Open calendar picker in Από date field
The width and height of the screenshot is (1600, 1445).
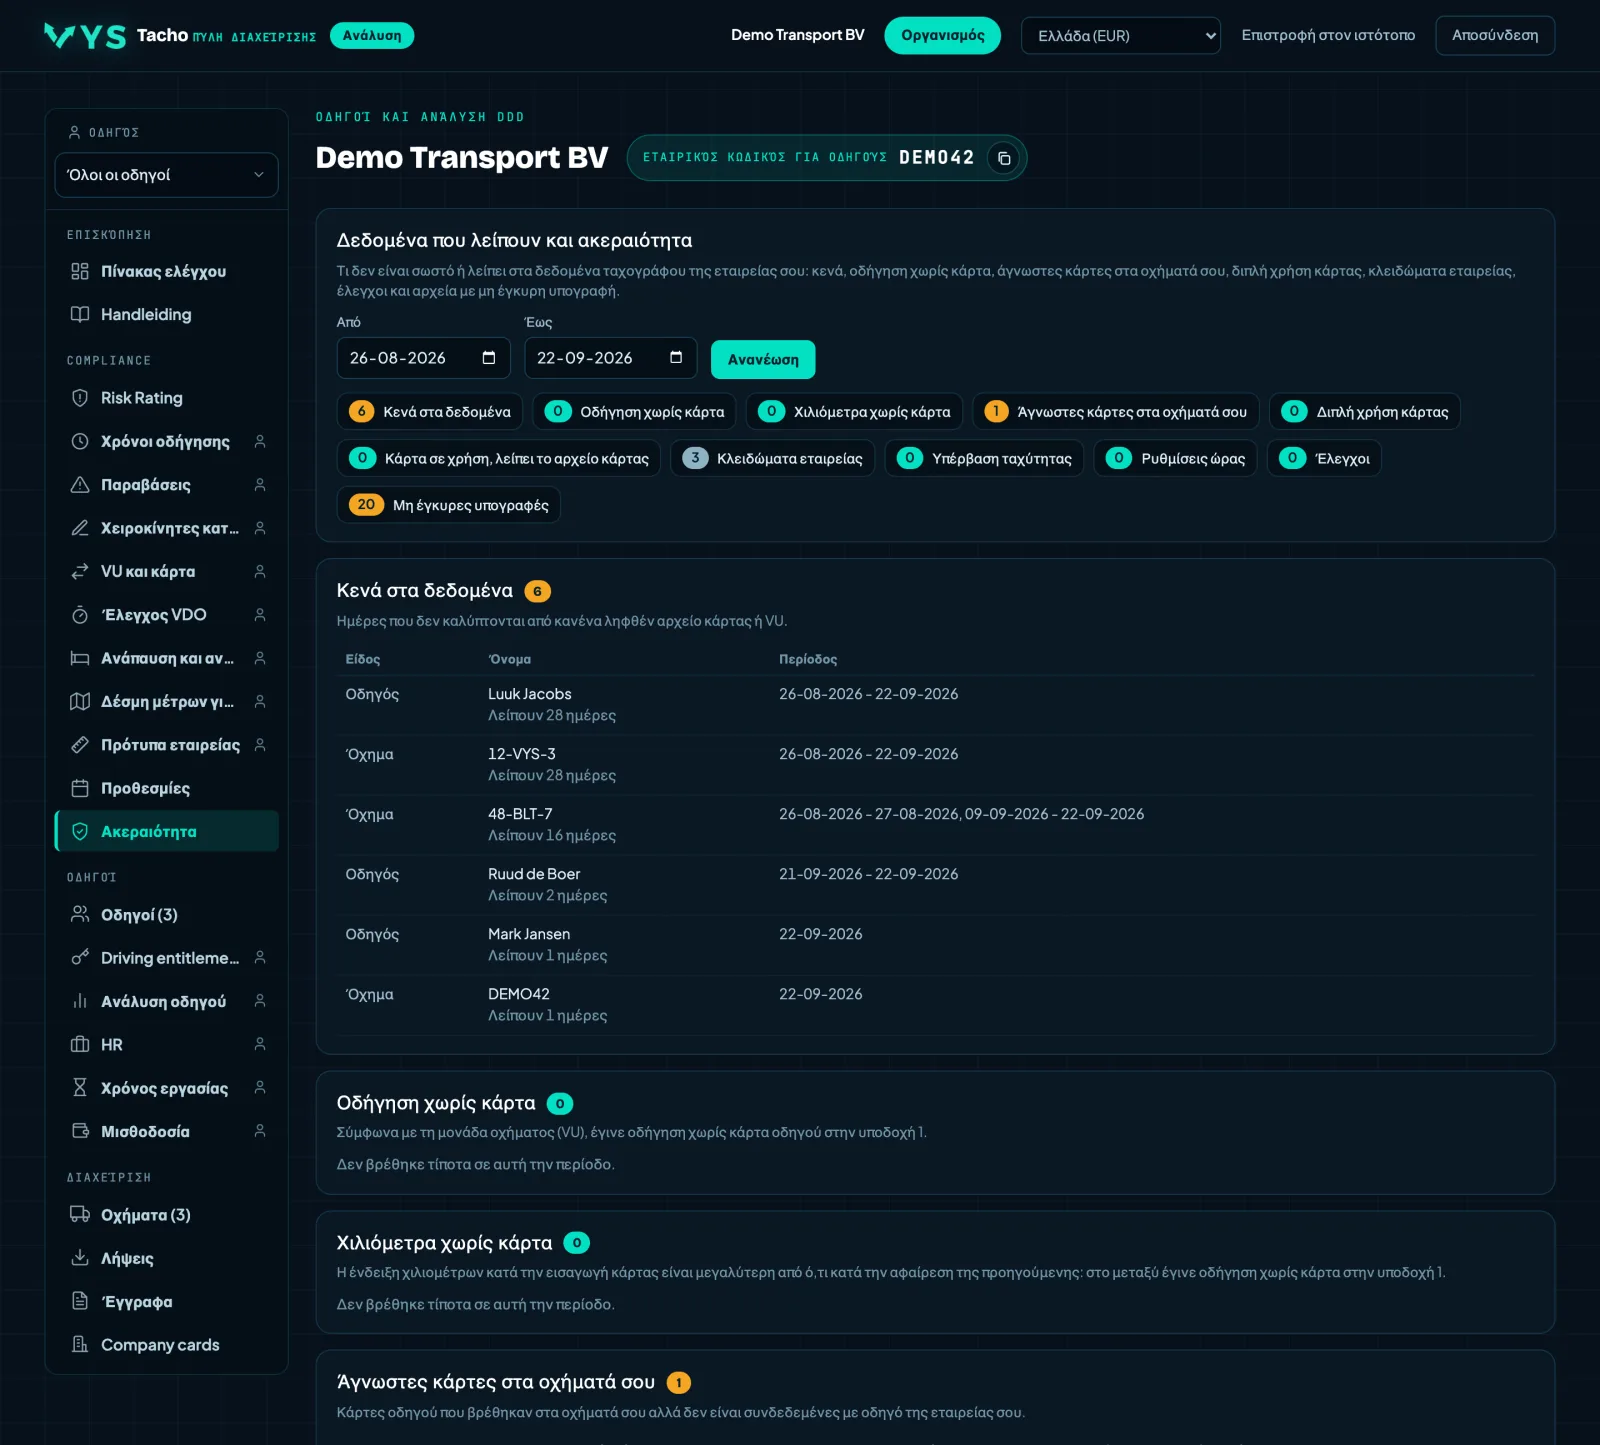489,358
